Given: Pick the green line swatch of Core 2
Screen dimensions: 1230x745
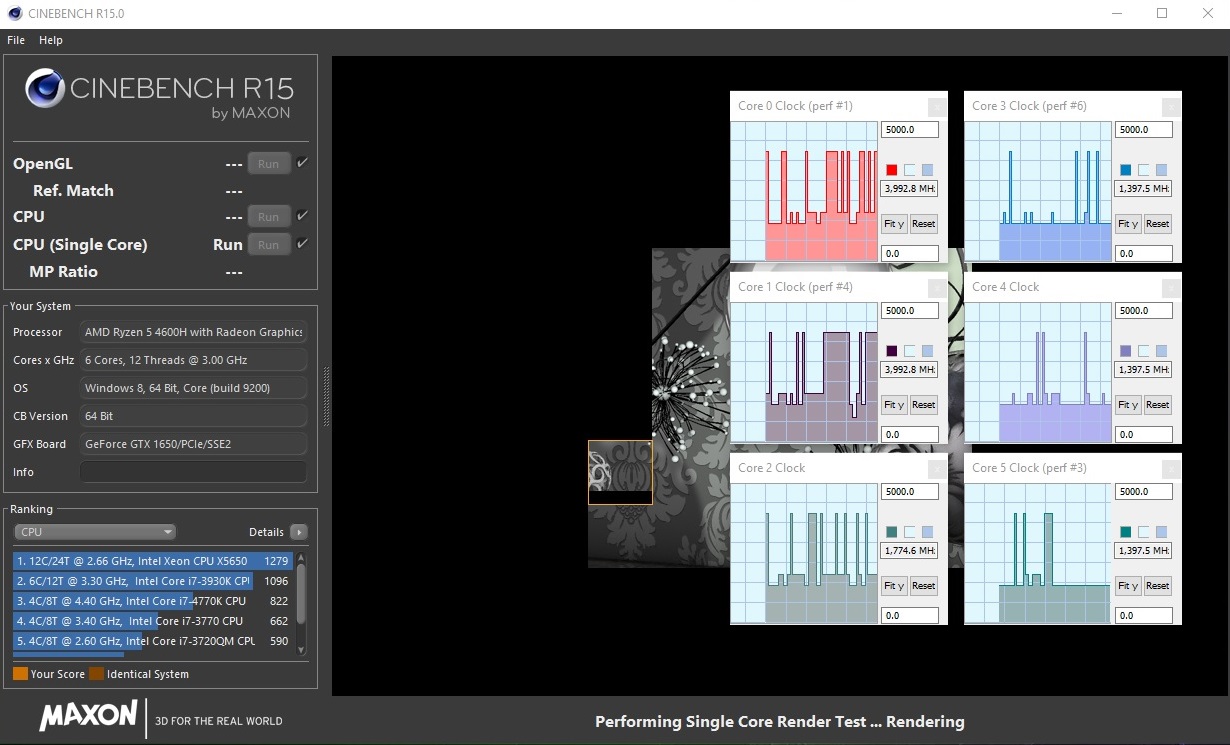Looking at the screenshot, I should coord(892,532).
